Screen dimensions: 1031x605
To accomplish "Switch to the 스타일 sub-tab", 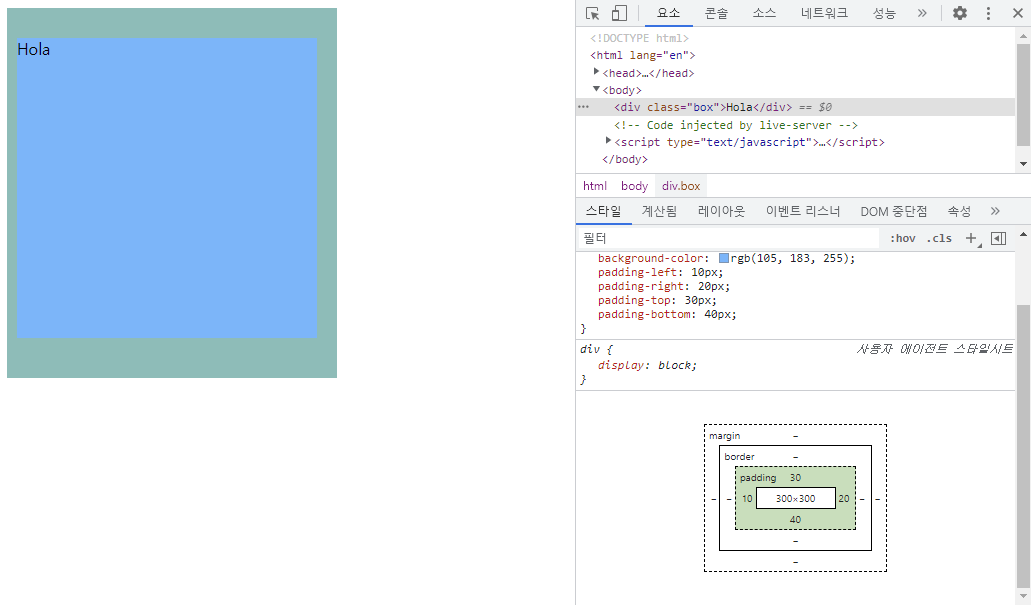I will tap(604, 211).
